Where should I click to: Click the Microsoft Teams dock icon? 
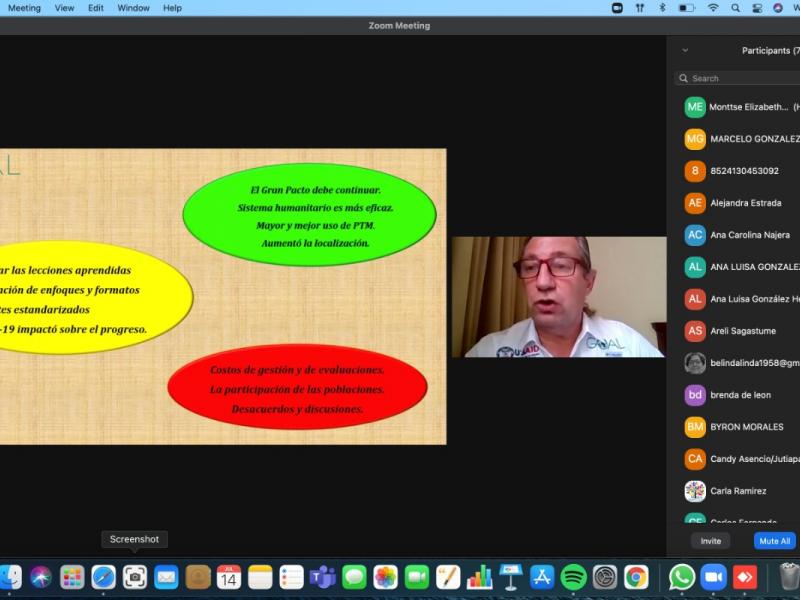pos(322,577)
